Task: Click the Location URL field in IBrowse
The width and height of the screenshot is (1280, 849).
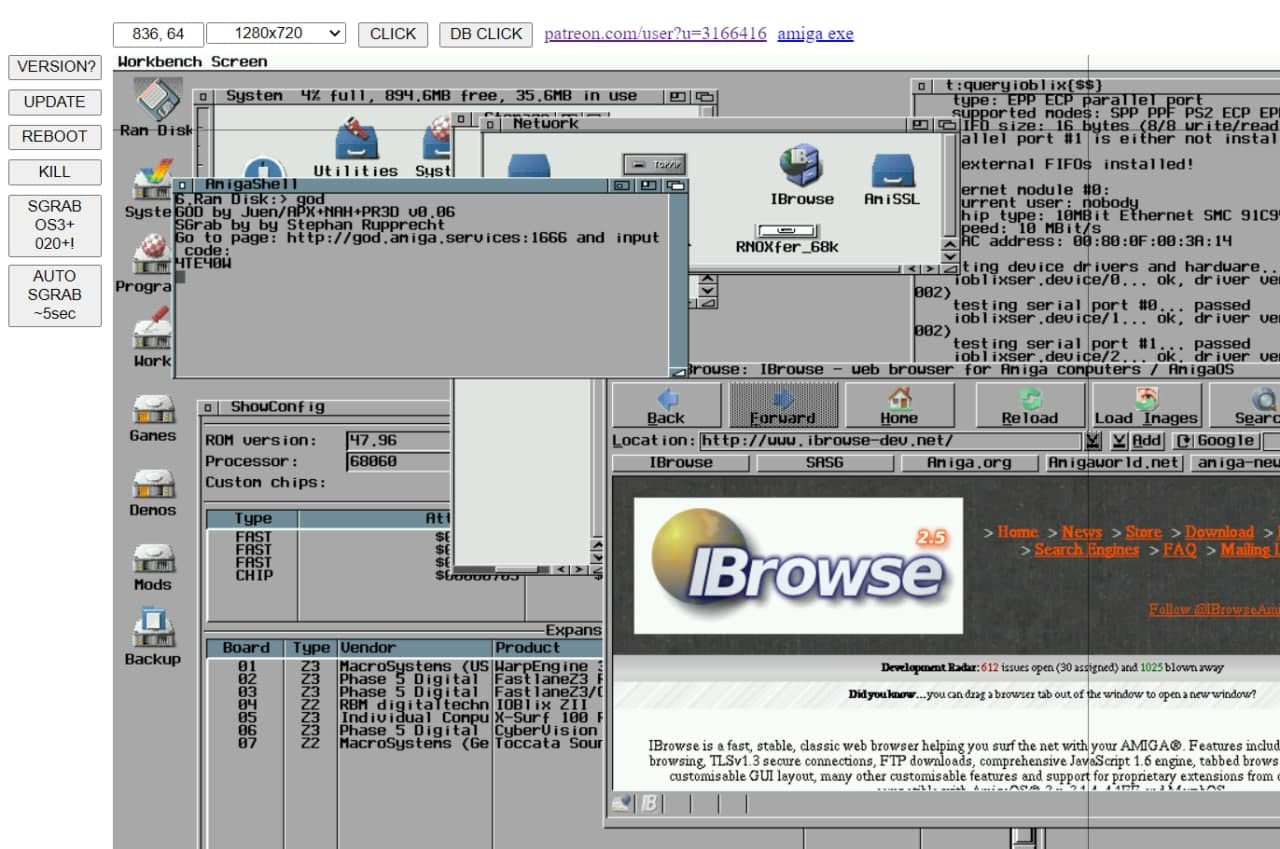Action: (890, 441)
